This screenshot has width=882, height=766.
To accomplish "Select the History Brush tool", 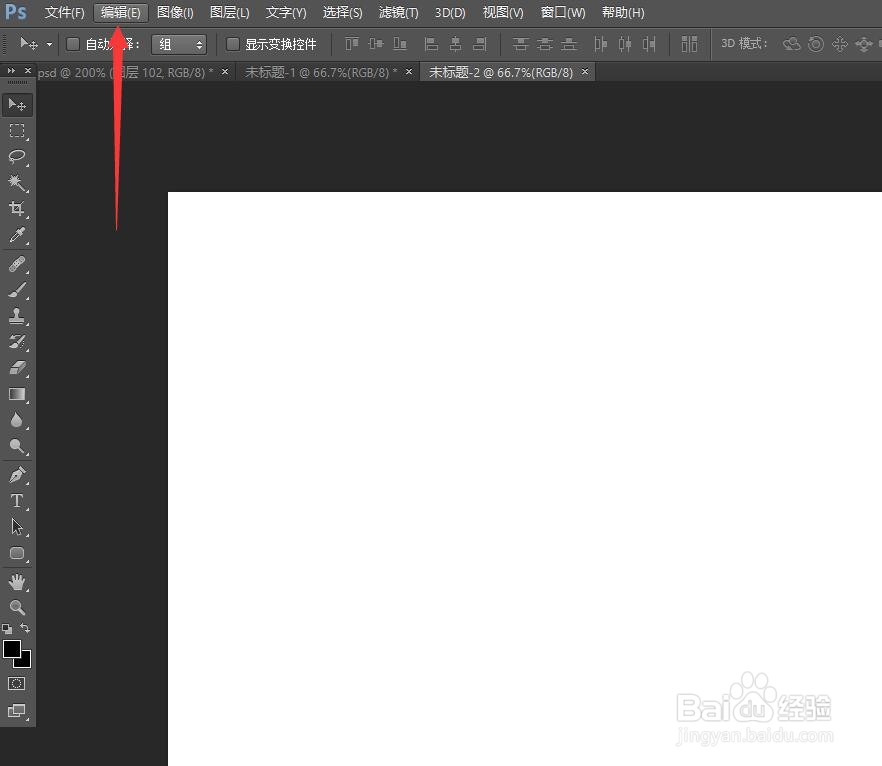I will pos(17,342).
